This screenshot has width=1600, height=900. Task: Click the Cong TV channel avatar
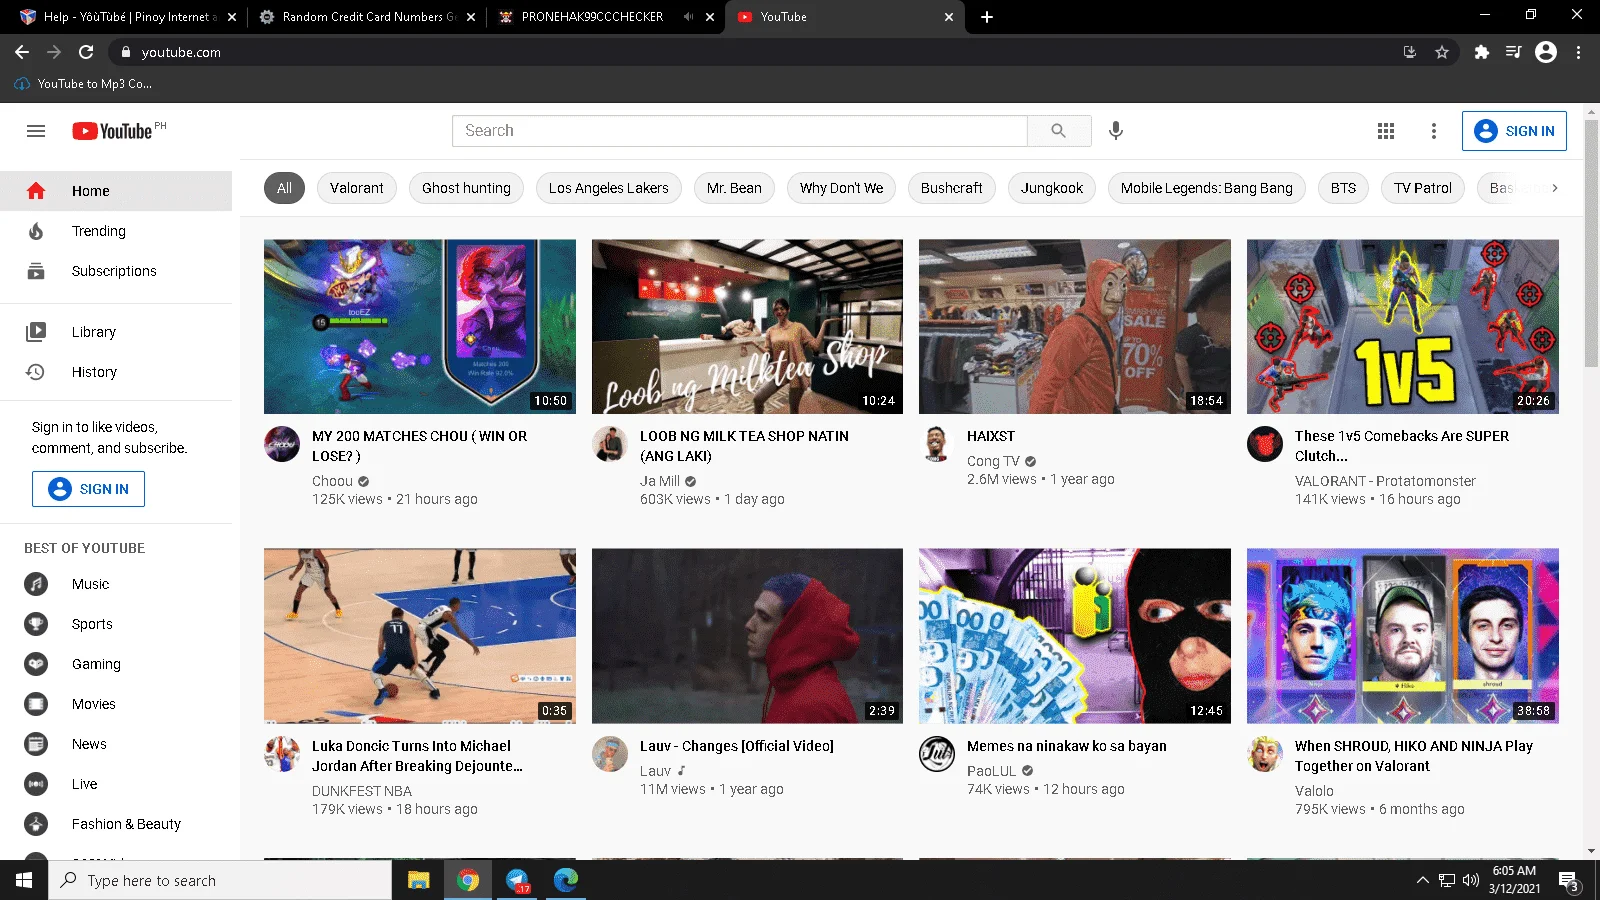point(937,444)
